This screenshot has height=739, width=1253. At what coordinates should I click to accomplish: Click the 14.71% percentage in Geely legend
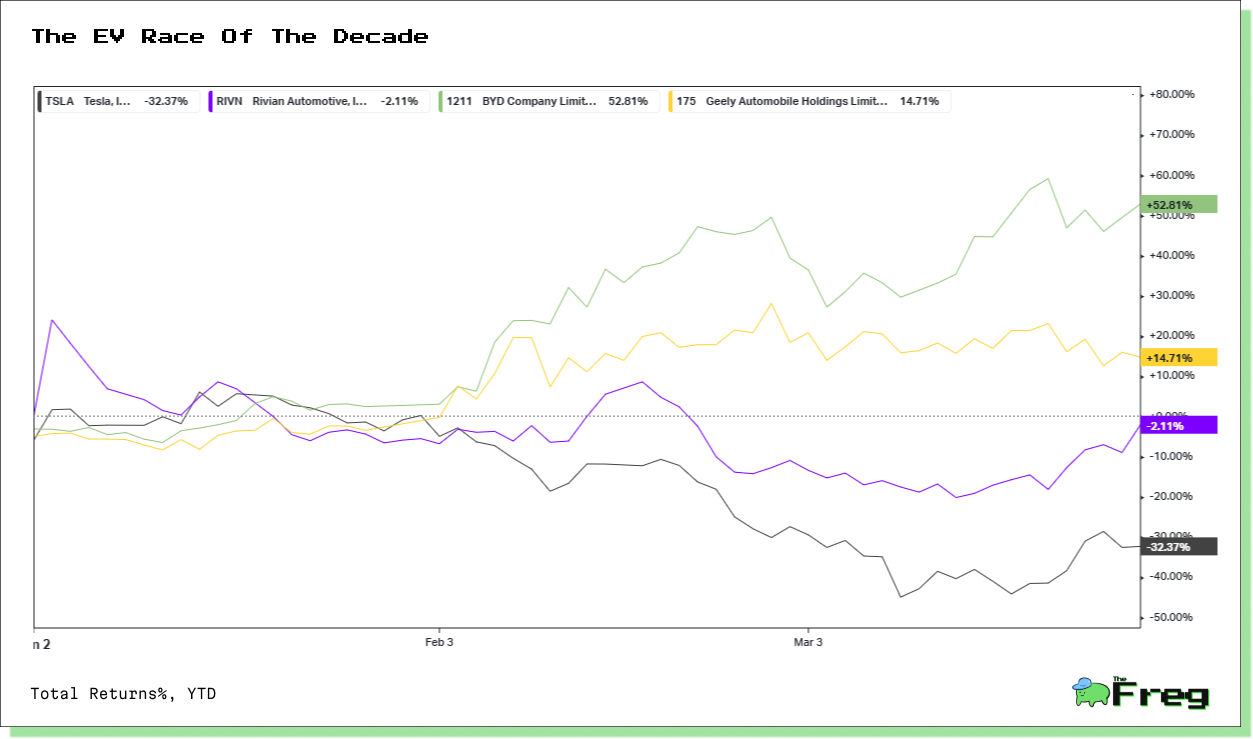tap(919, 101)
